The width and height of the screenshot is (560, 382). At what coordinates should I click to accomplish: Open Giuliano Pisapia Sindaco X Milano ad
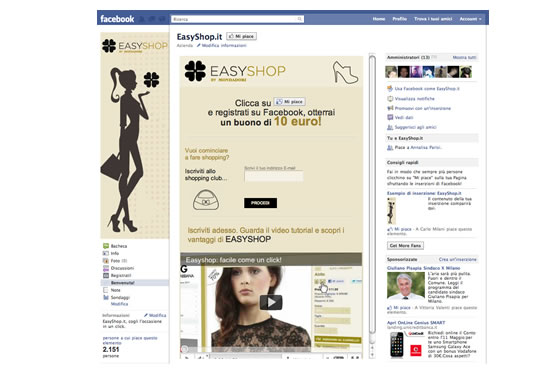424,268
